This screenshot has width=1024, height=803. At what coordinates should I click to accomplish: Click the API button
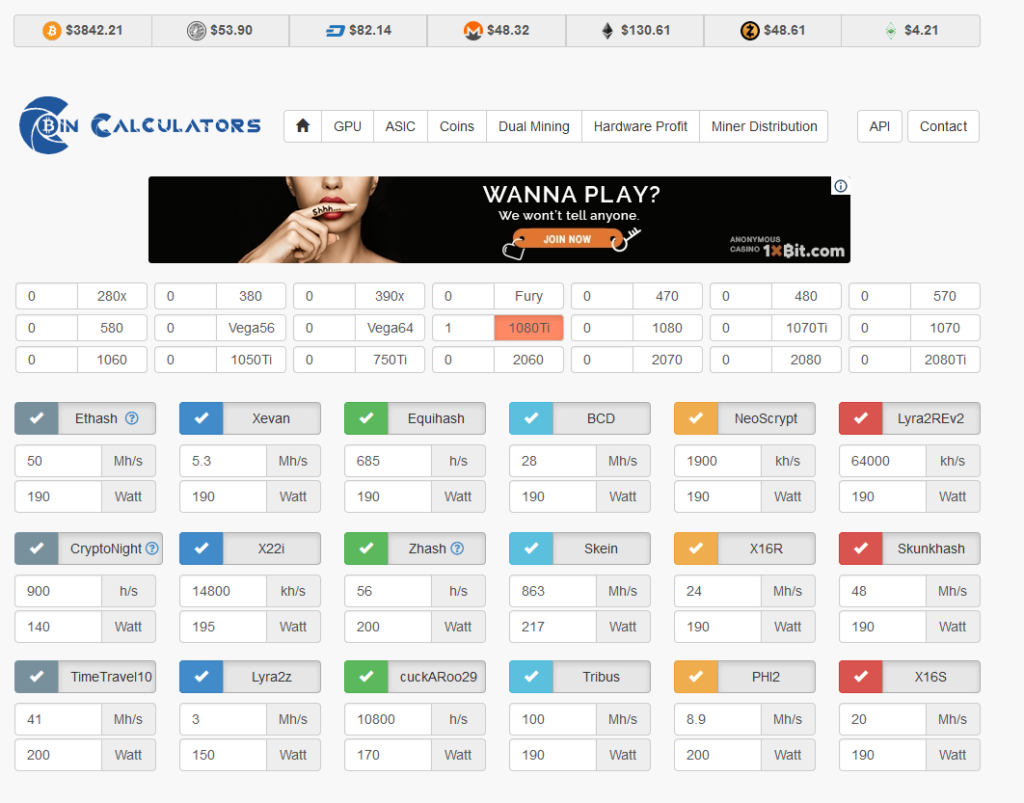(879, 126)
